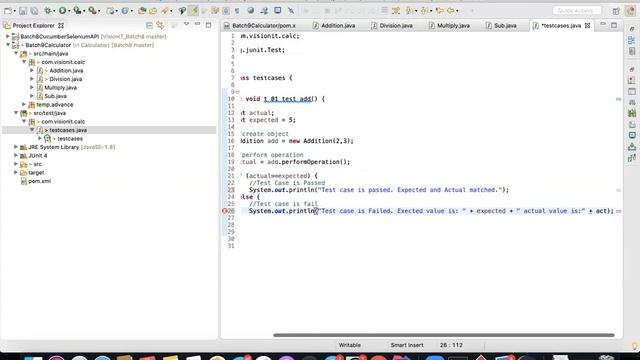This screenshot has height=360, width=640.
Task: Select Division.java in Project Explorer
Action: coord(65,79)
